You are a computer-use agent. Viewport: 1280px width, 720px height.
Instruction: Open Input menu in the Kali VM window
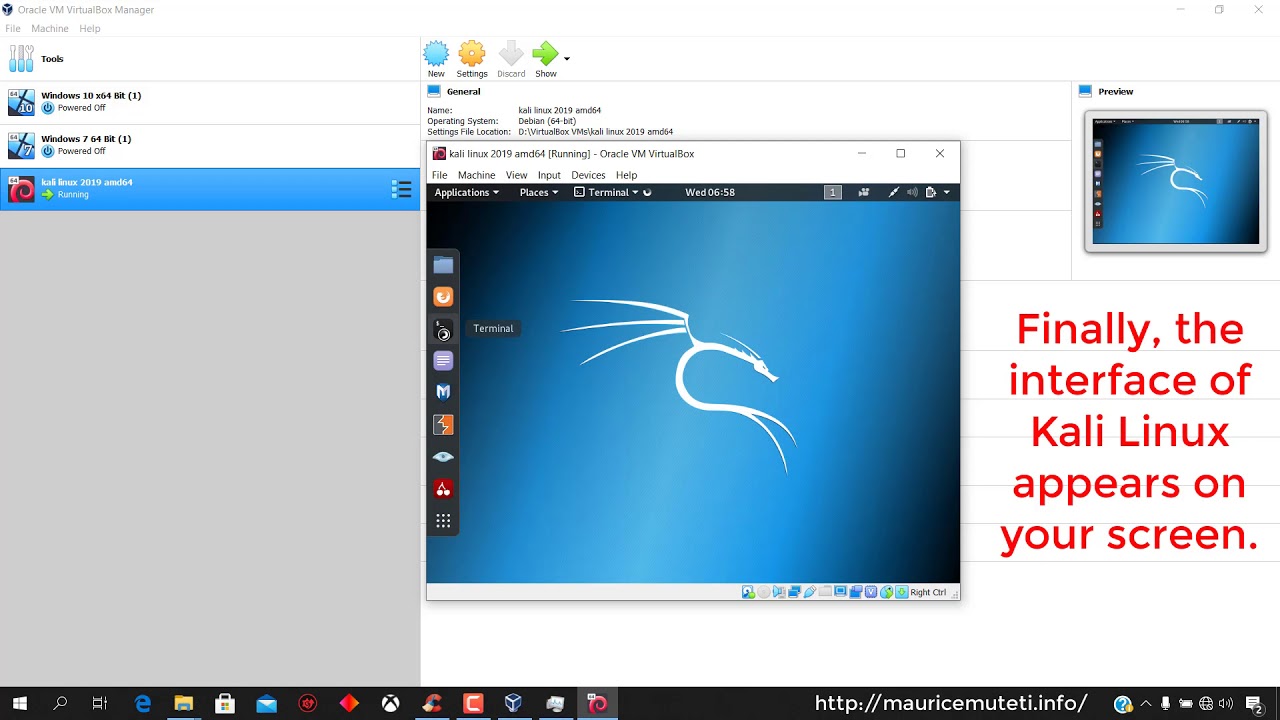click(549, 175)
